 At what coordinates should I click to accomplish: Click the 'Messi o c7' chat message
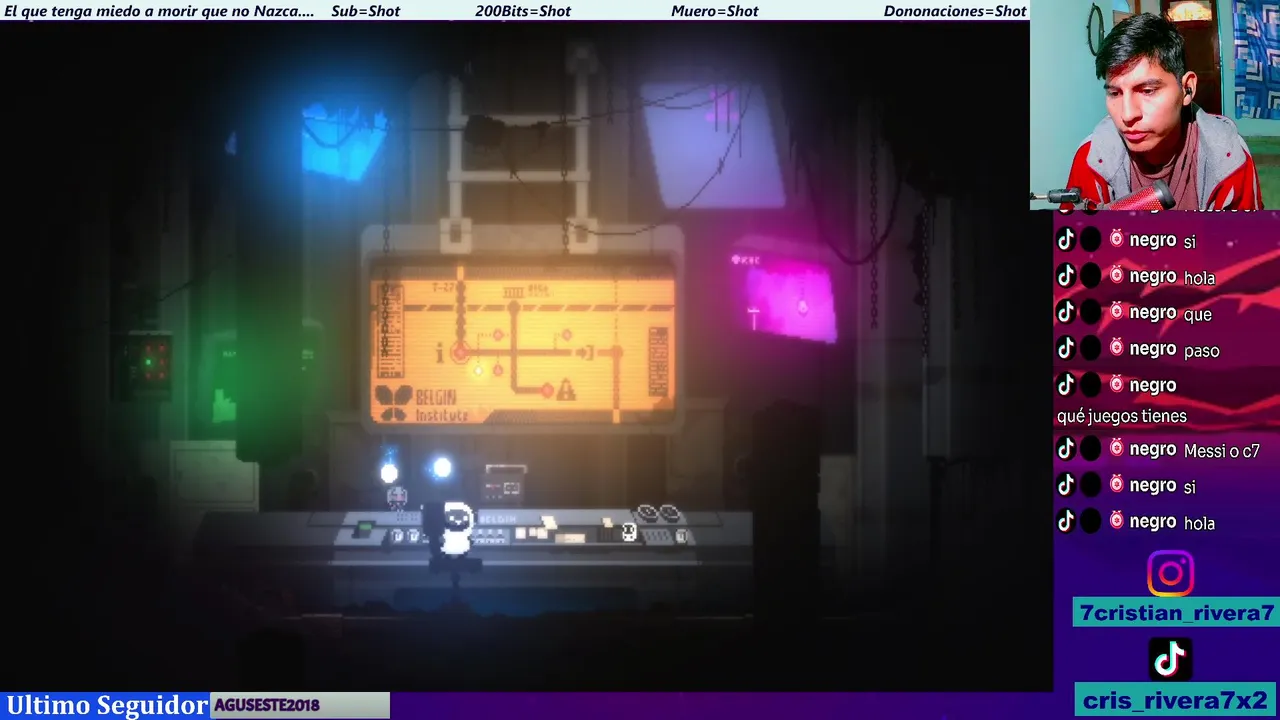click(1221, 451)
